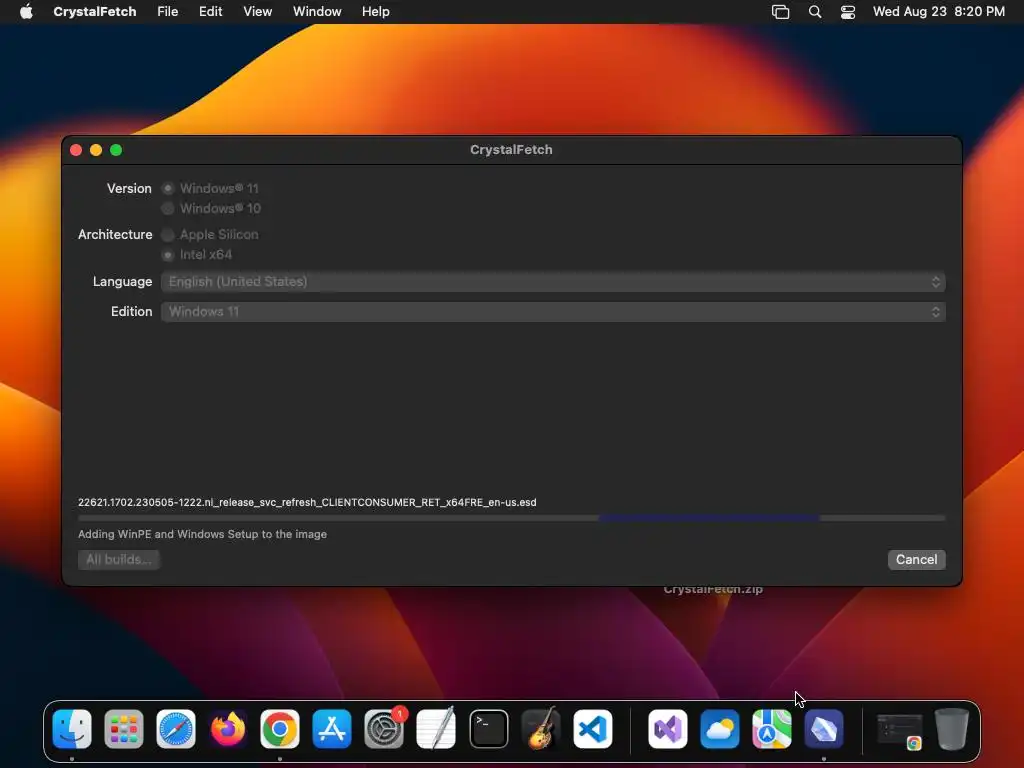Launch Firefox from the dock
Screen dimensions: 1024x768
[228, 729]
